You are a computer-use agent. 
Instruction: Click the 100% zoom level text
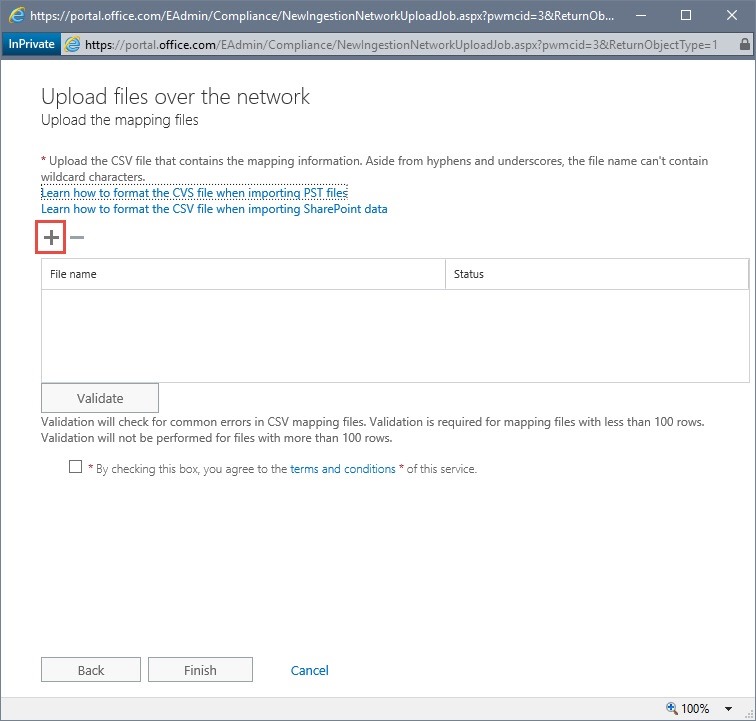695,708
